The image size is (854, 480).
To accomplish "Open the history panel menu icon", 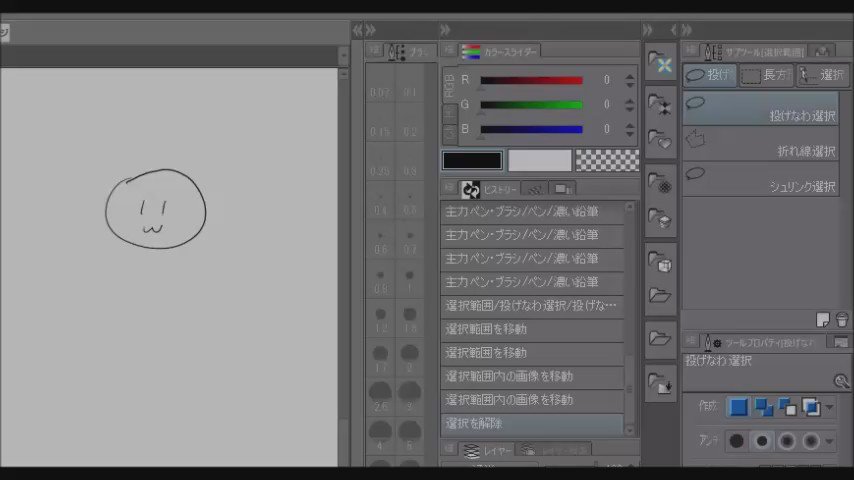I will pyautogui.click(x=449, y=188).
